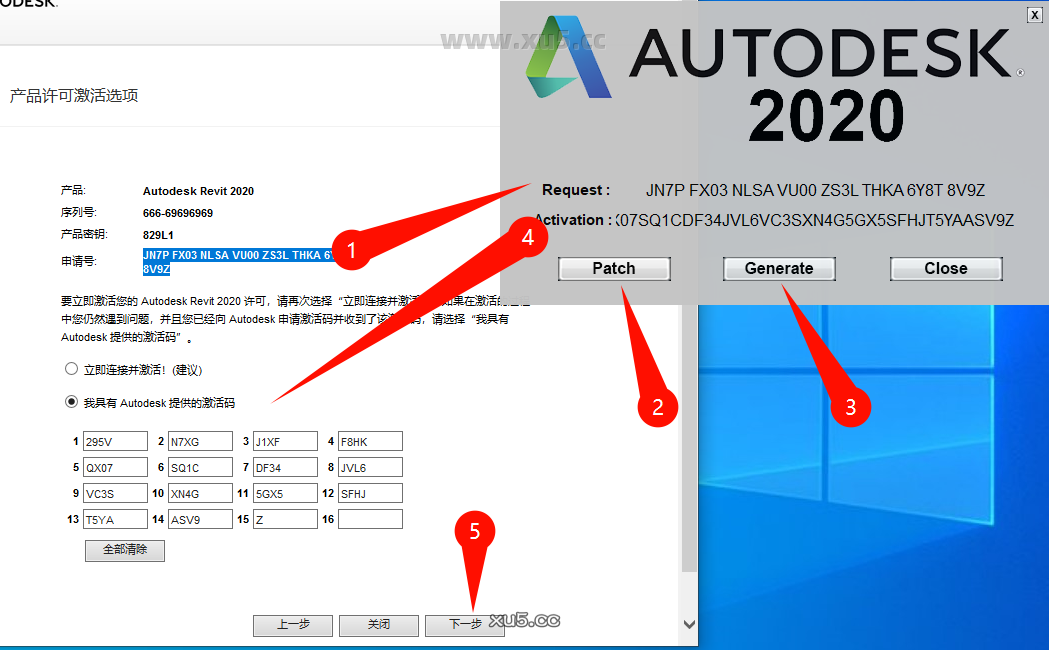Click the Patch button in the keygen
The height and width of the screenshot is (650, 1049).
[613, 268]
